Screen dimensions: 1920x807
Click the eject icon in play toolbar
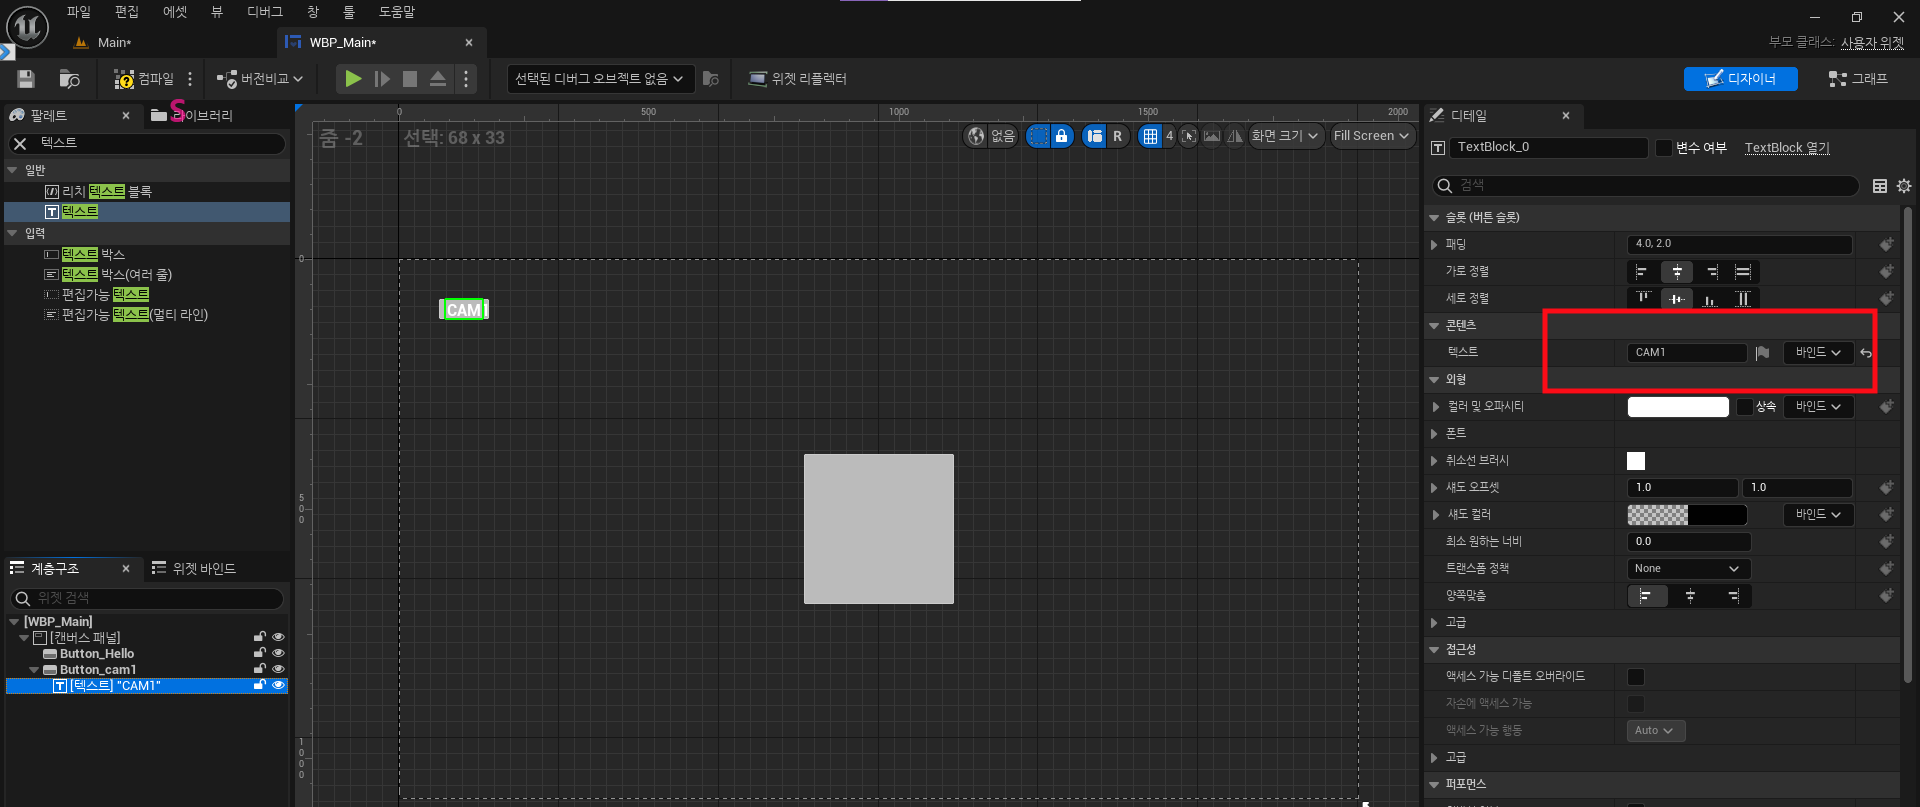(438, 79)
